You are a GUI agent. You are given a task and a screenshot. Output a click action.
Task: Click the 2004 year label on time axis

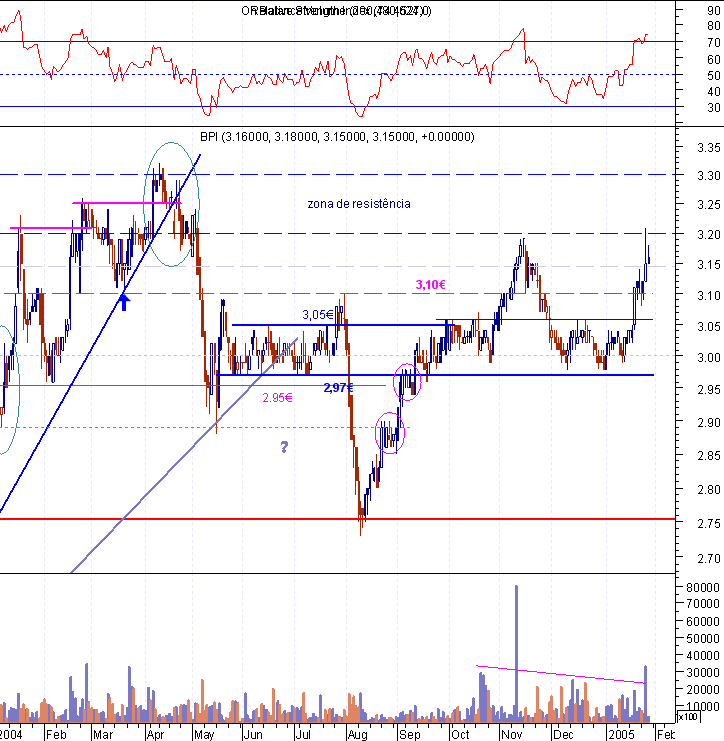tap(10, 734)
